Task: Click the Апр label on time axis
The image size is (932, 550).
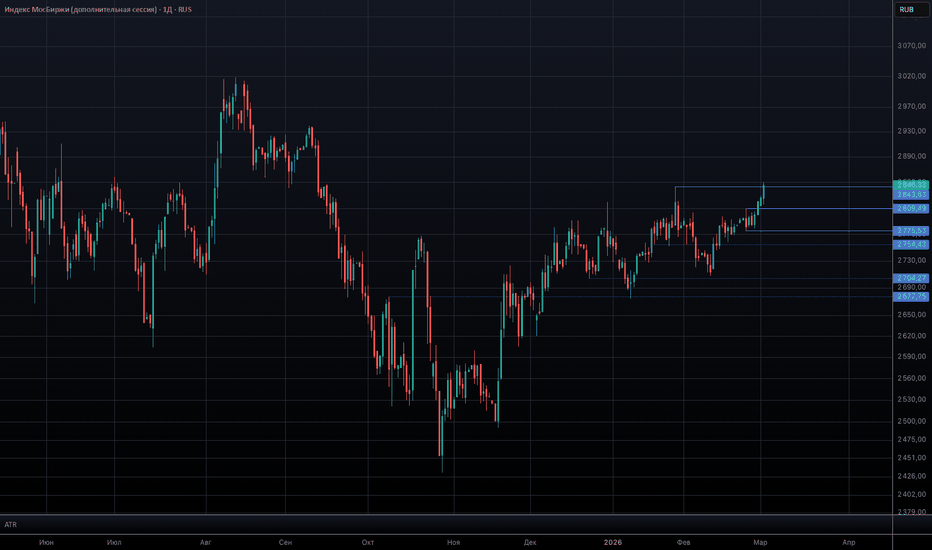Action: (849, 542)
